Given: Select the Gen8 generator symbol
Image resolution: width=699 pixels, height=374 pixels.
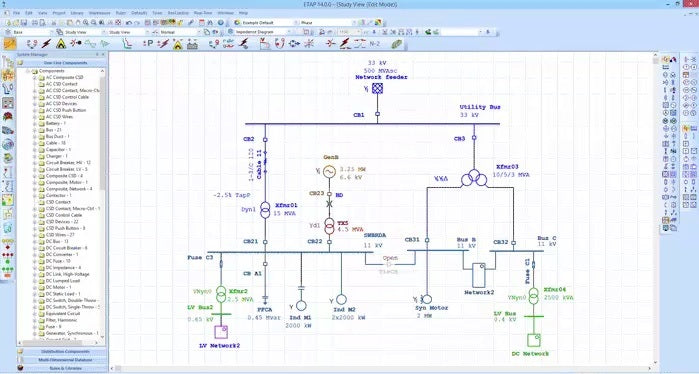Looking at the screenshot, I should [x=329, y=172].
